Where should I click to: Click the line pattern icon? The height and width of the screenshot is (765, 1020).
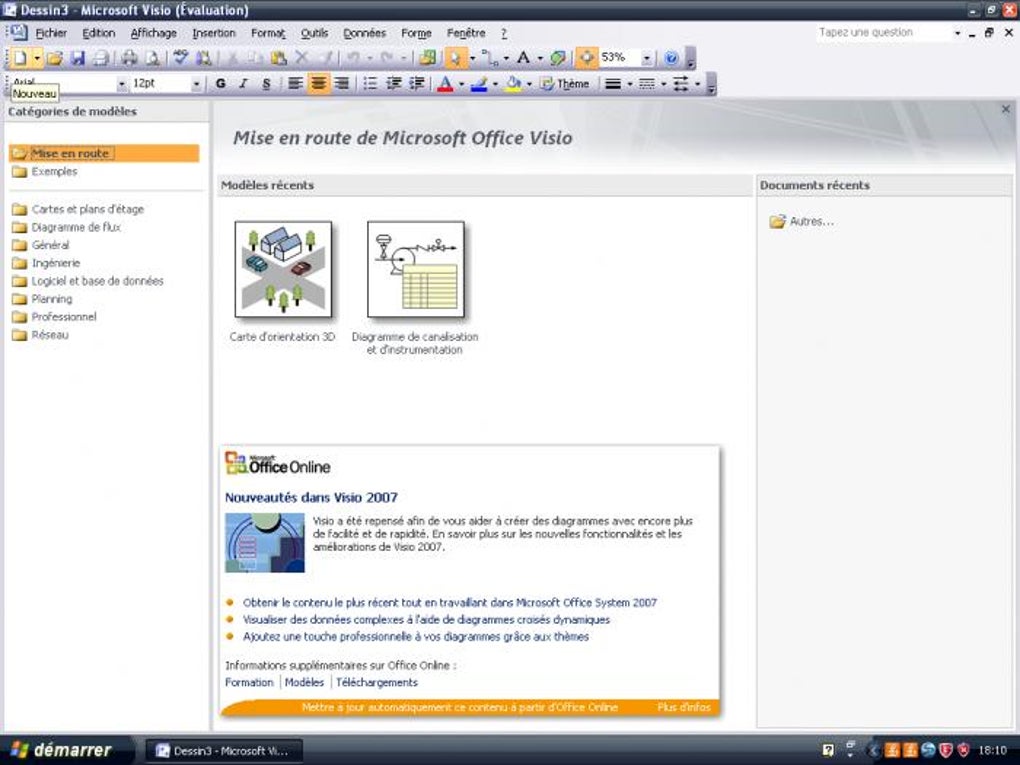point(647,83)
